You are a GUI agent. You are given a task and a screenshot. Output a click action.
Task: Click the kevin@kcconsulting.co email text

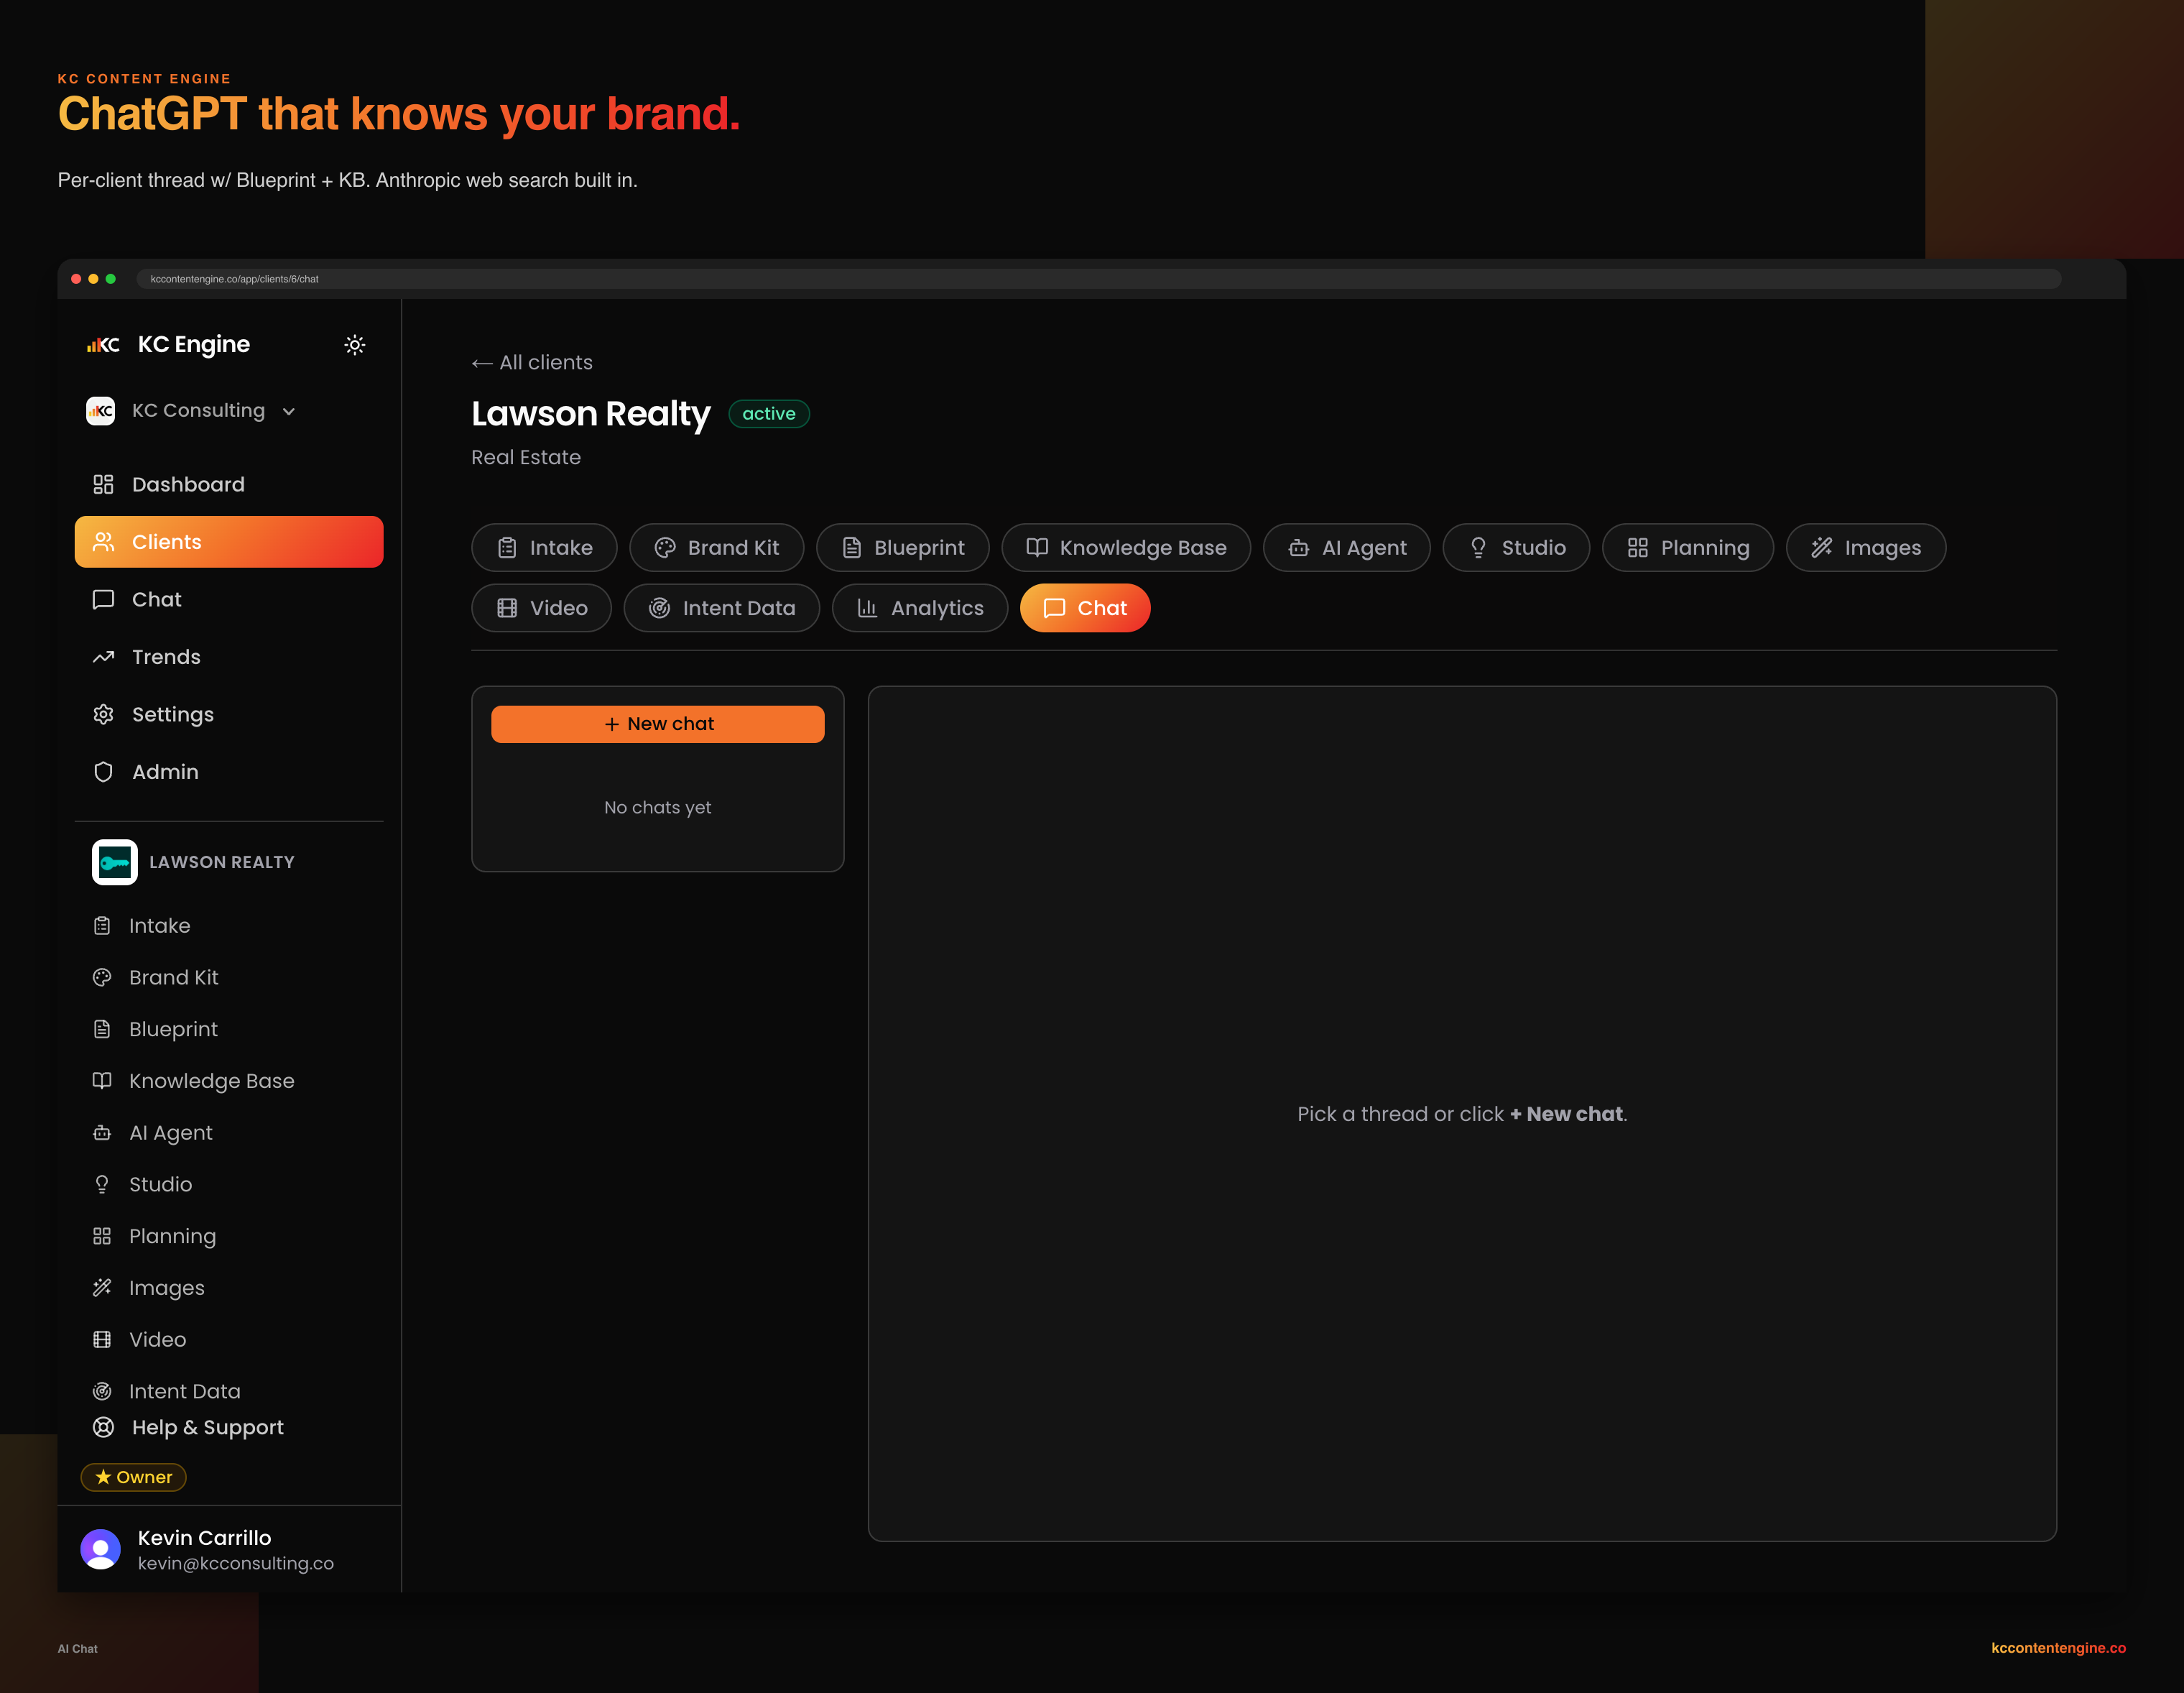236,1563
